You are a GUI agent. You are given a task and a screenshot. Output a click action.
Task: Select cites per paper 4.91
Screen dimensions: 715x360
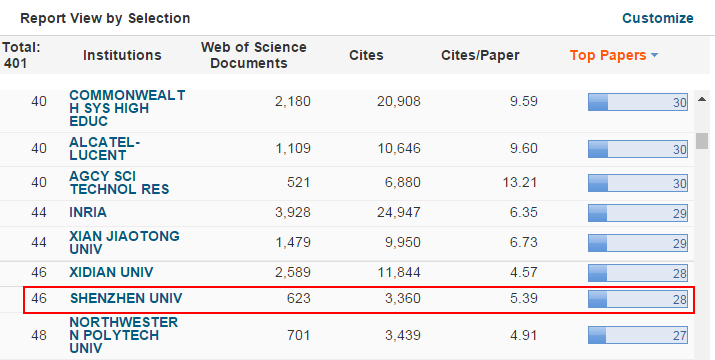pos(524,335)
